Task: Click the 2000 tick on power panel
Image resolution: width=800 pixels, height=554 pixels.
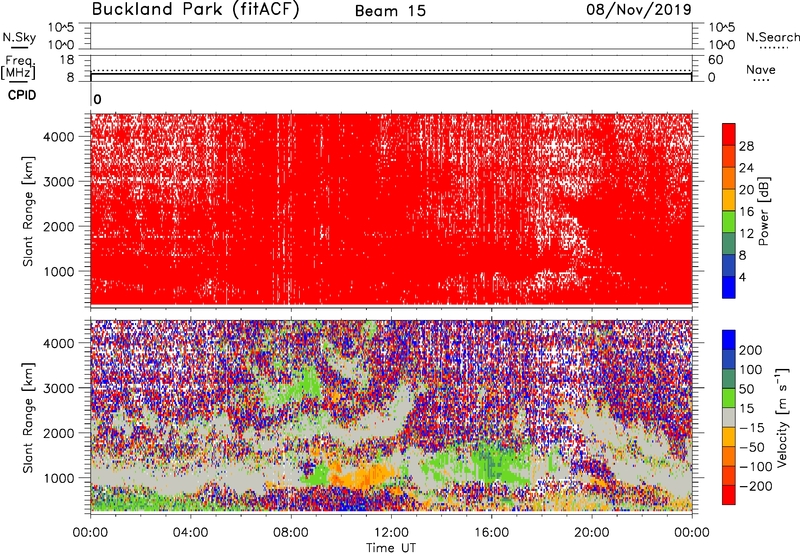Action: (59, 226)
